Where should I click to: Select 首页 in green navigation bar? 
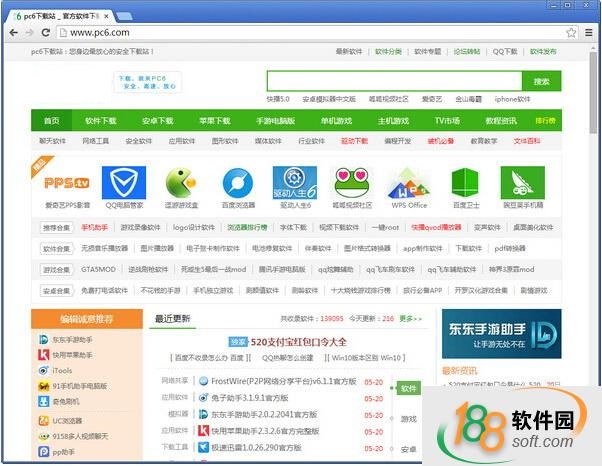(x=51, y=121)
